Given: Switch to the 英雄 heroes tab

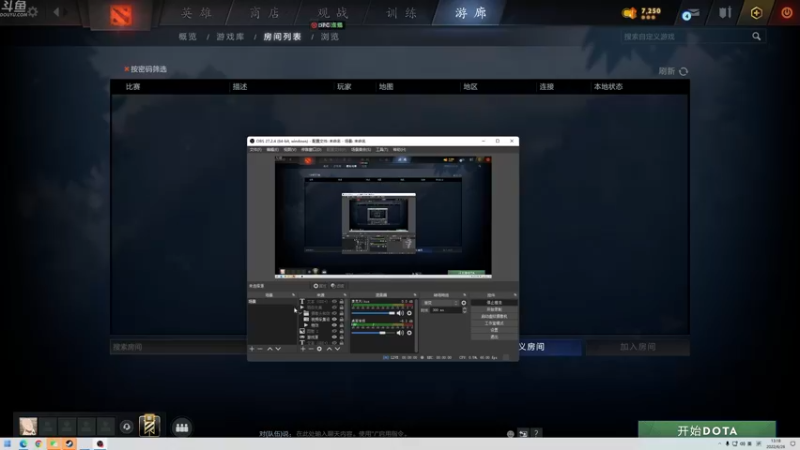Looking at the screenshot, I should point(196,13).
